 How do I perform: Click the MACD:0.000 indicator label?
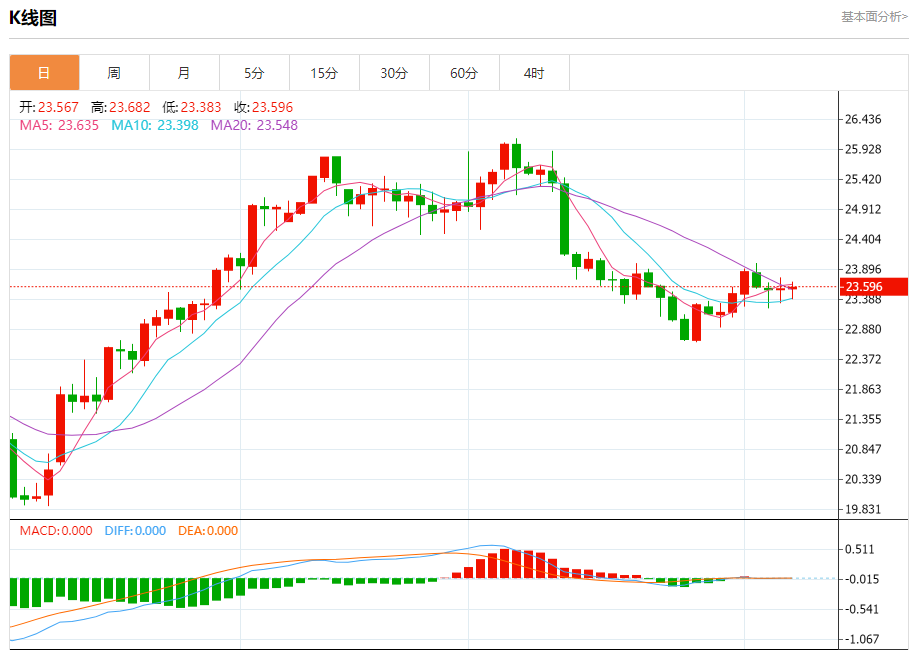coord(56,531)
